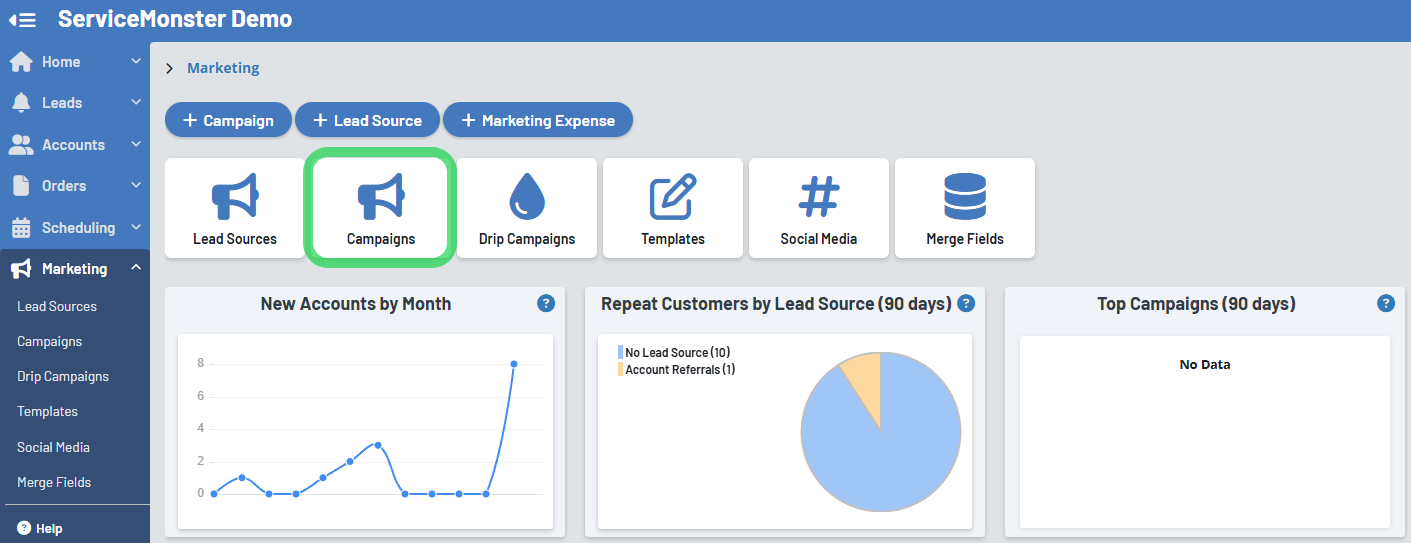The image size is (1411, 543).
Task: Click help icon on New Accounts chart
Action: click(546, 303)
